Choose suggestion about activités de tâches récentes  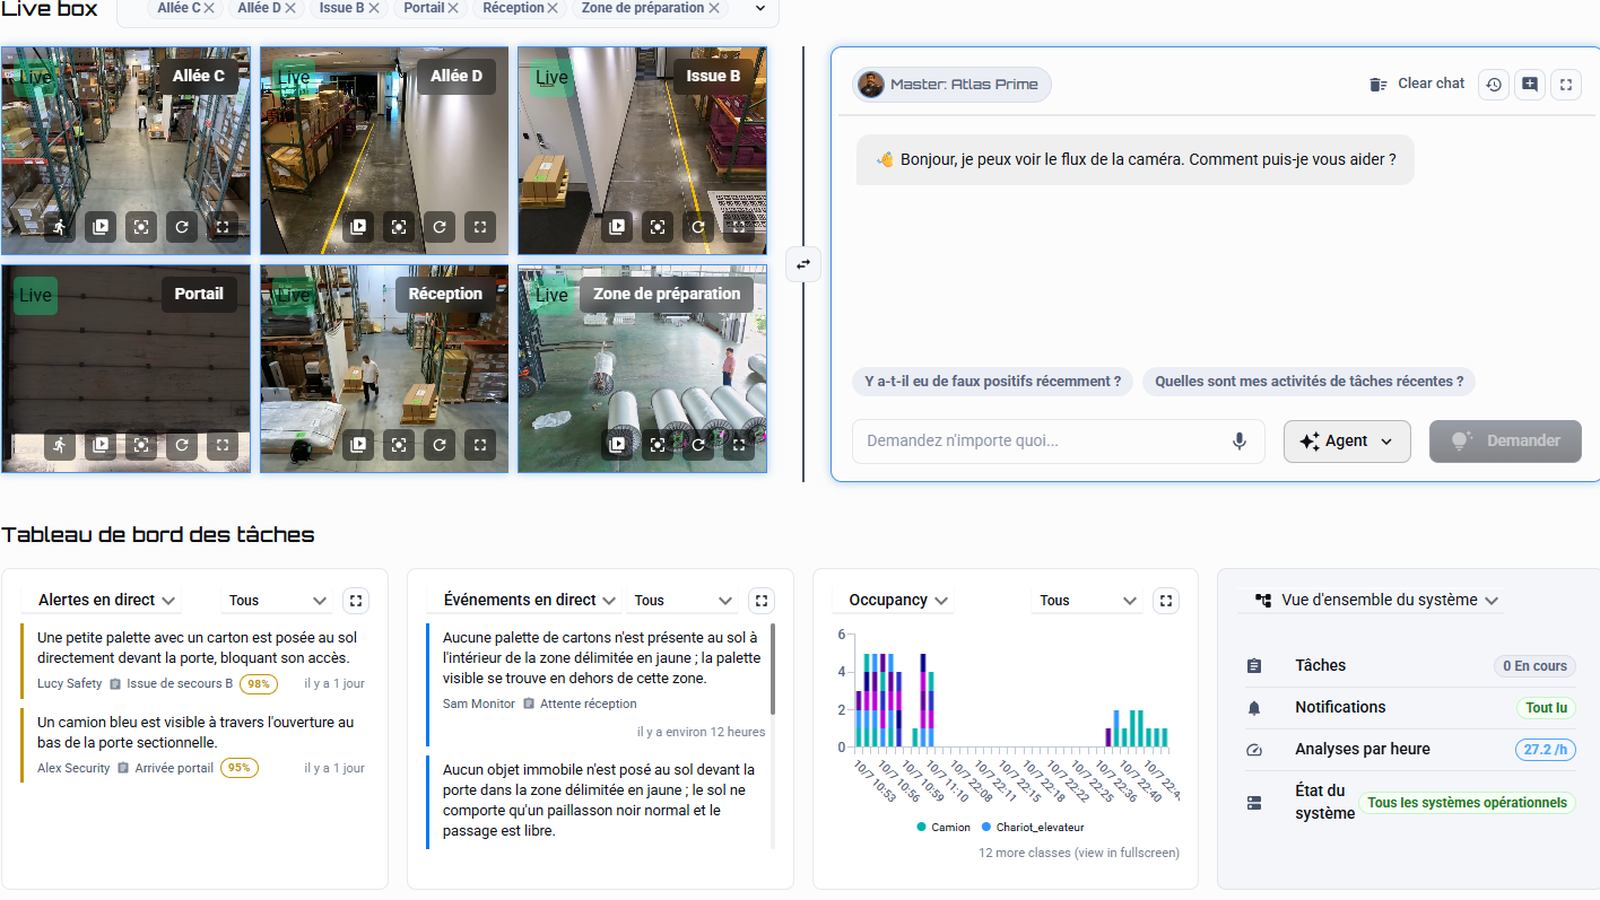click(x=1309, y=381)
